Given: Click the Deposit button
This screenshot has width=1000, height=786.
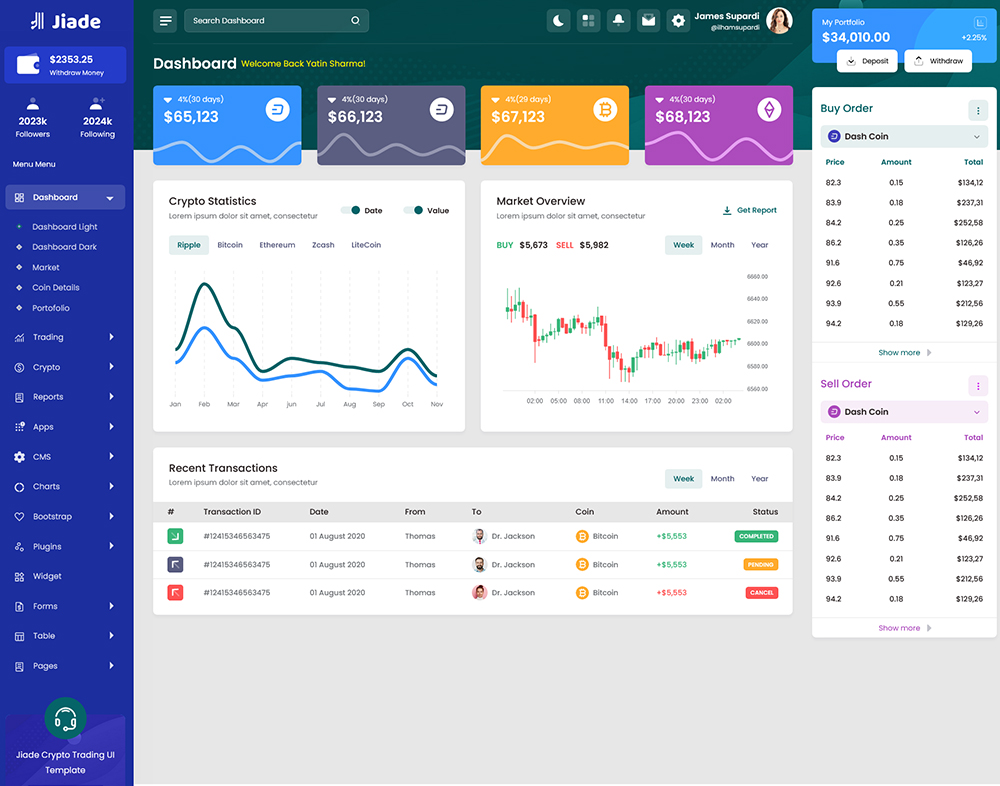Looking at the screenshot, I should click(866, 61).
